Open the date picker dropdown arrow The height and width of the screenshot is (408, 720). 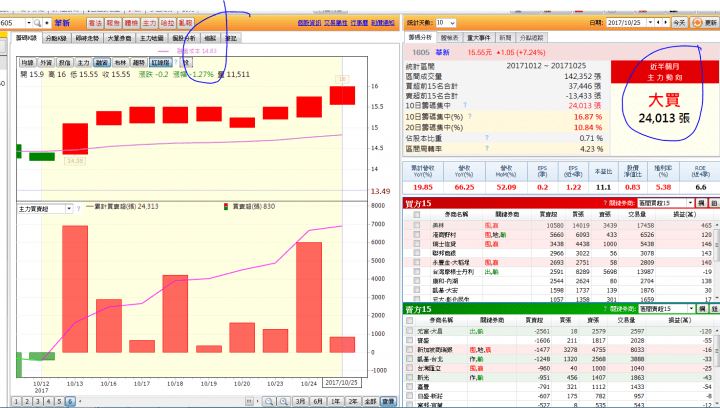(650, 22)
